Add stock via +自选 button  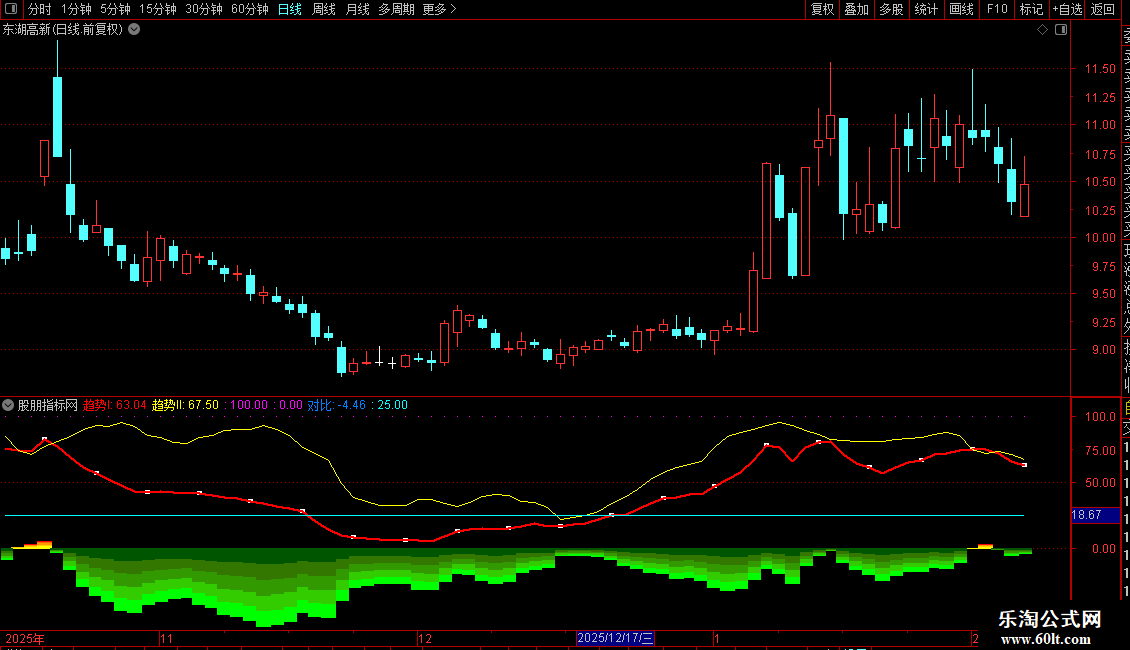click(x=1067, y=9)
